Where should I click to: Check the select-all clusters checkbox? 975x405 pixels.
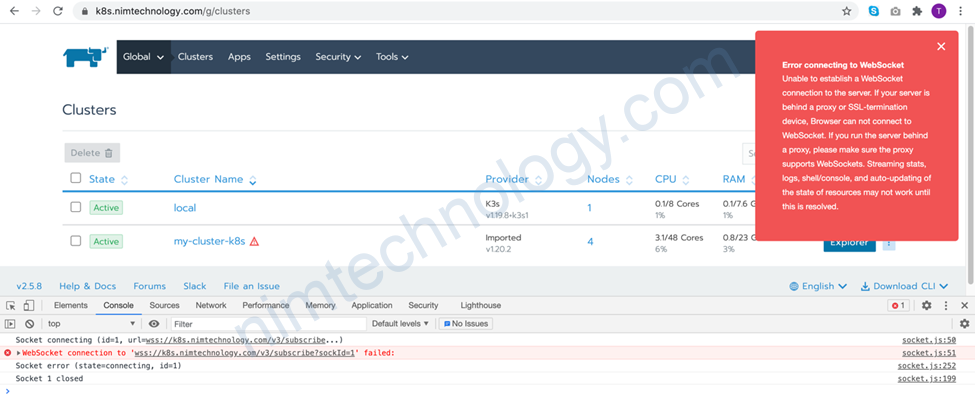point(76,179)
